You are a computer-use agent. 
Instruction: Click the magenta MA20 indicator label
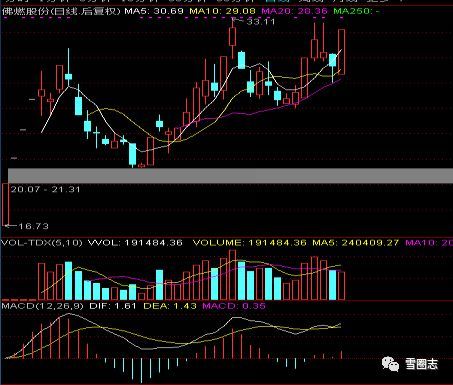294,11
